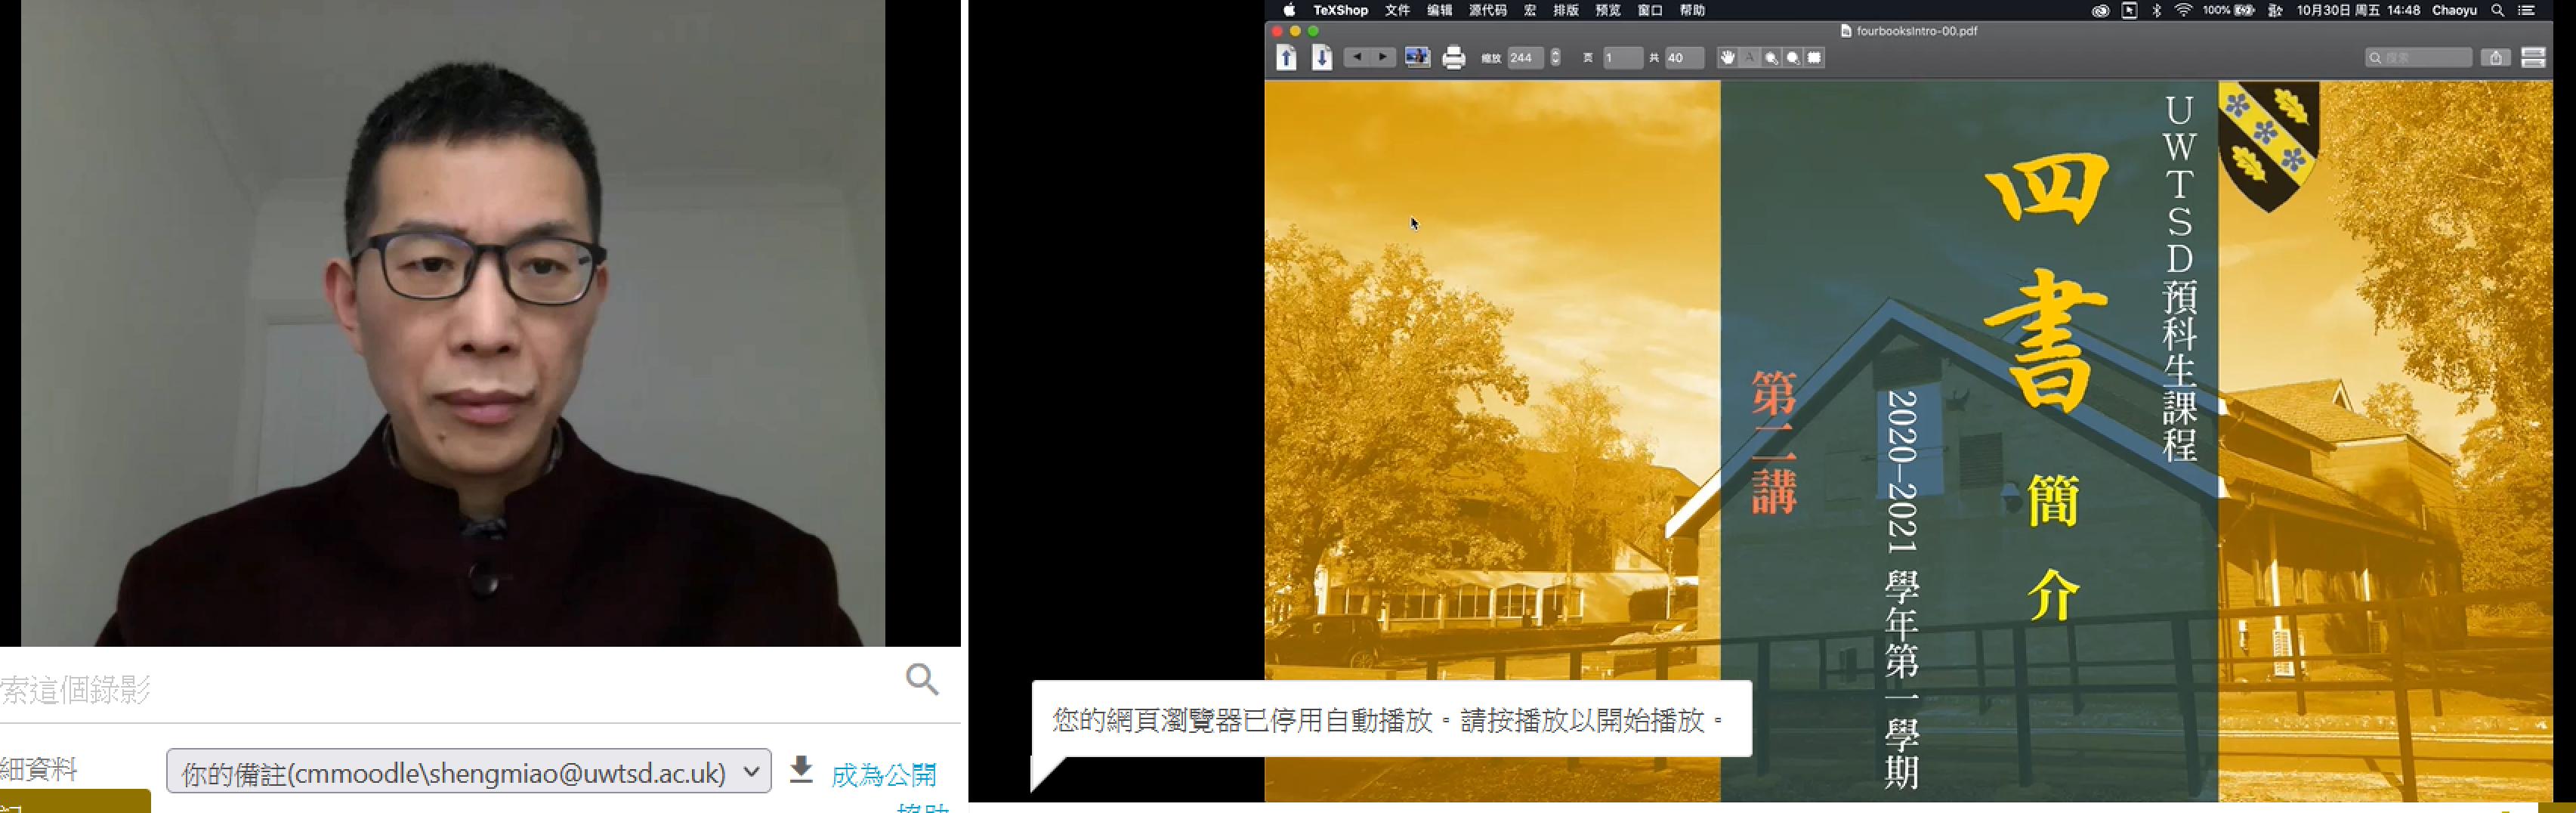This screenshot has height=813, width=2576.
Task: Click the 成為公開 link
Action: (x=883, y=774)
